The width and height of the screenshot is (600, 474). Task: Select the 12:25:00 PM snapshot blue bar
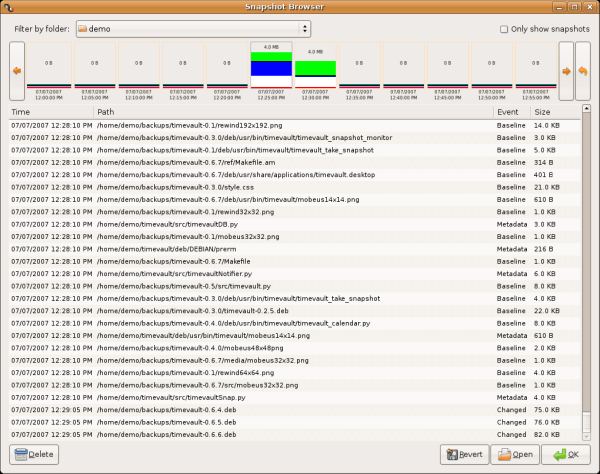(271, 69)
